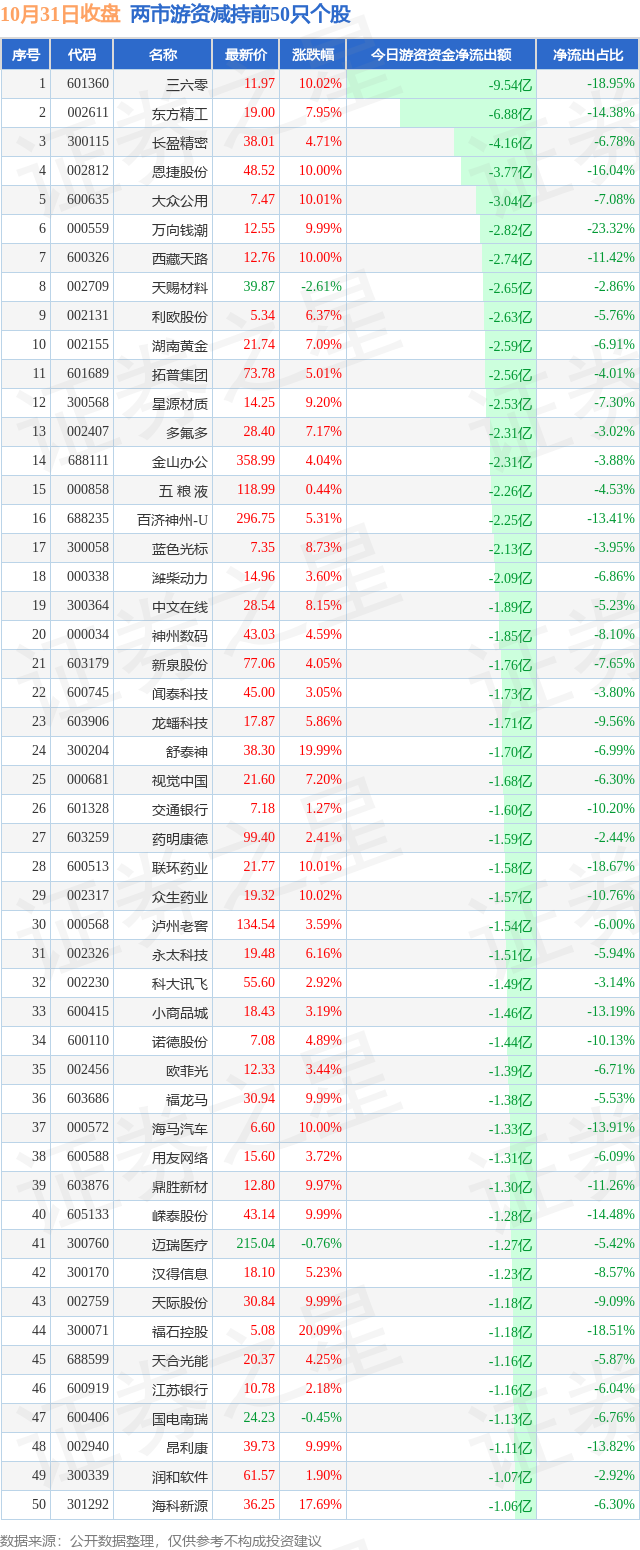
Task: Select stock name 西藏天路
Action: point(180,258)
